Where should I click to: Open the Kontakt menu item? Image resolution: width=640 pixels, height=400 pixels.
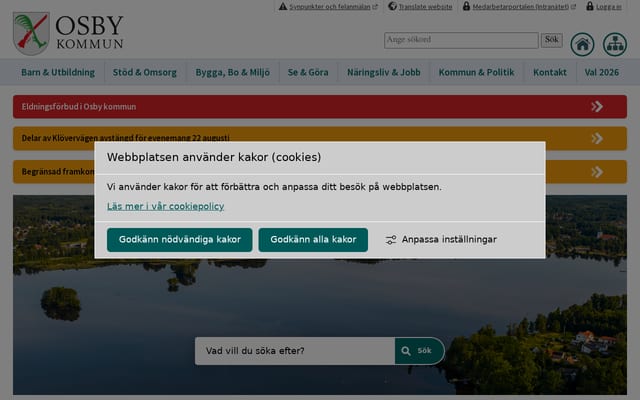click(550, 72)
